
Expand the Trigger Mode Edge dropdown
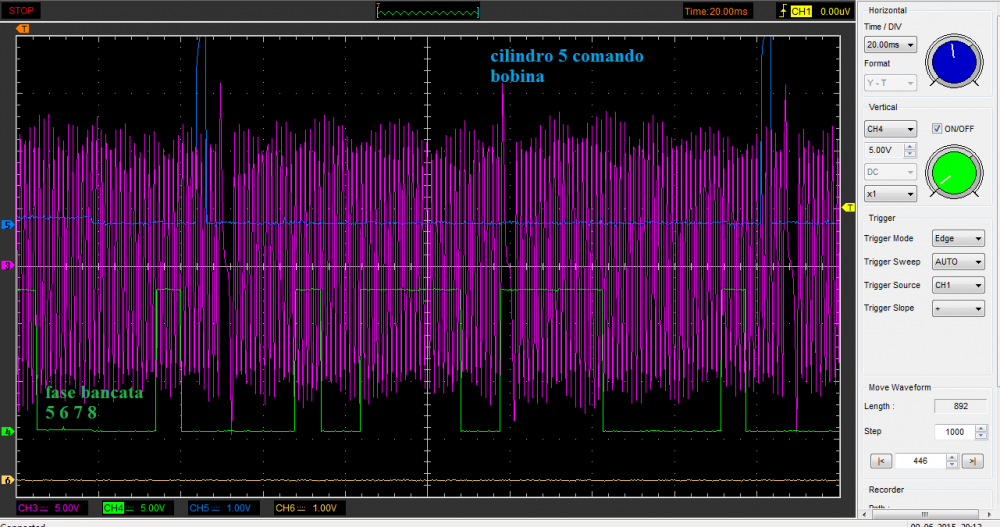coord(957,239)
